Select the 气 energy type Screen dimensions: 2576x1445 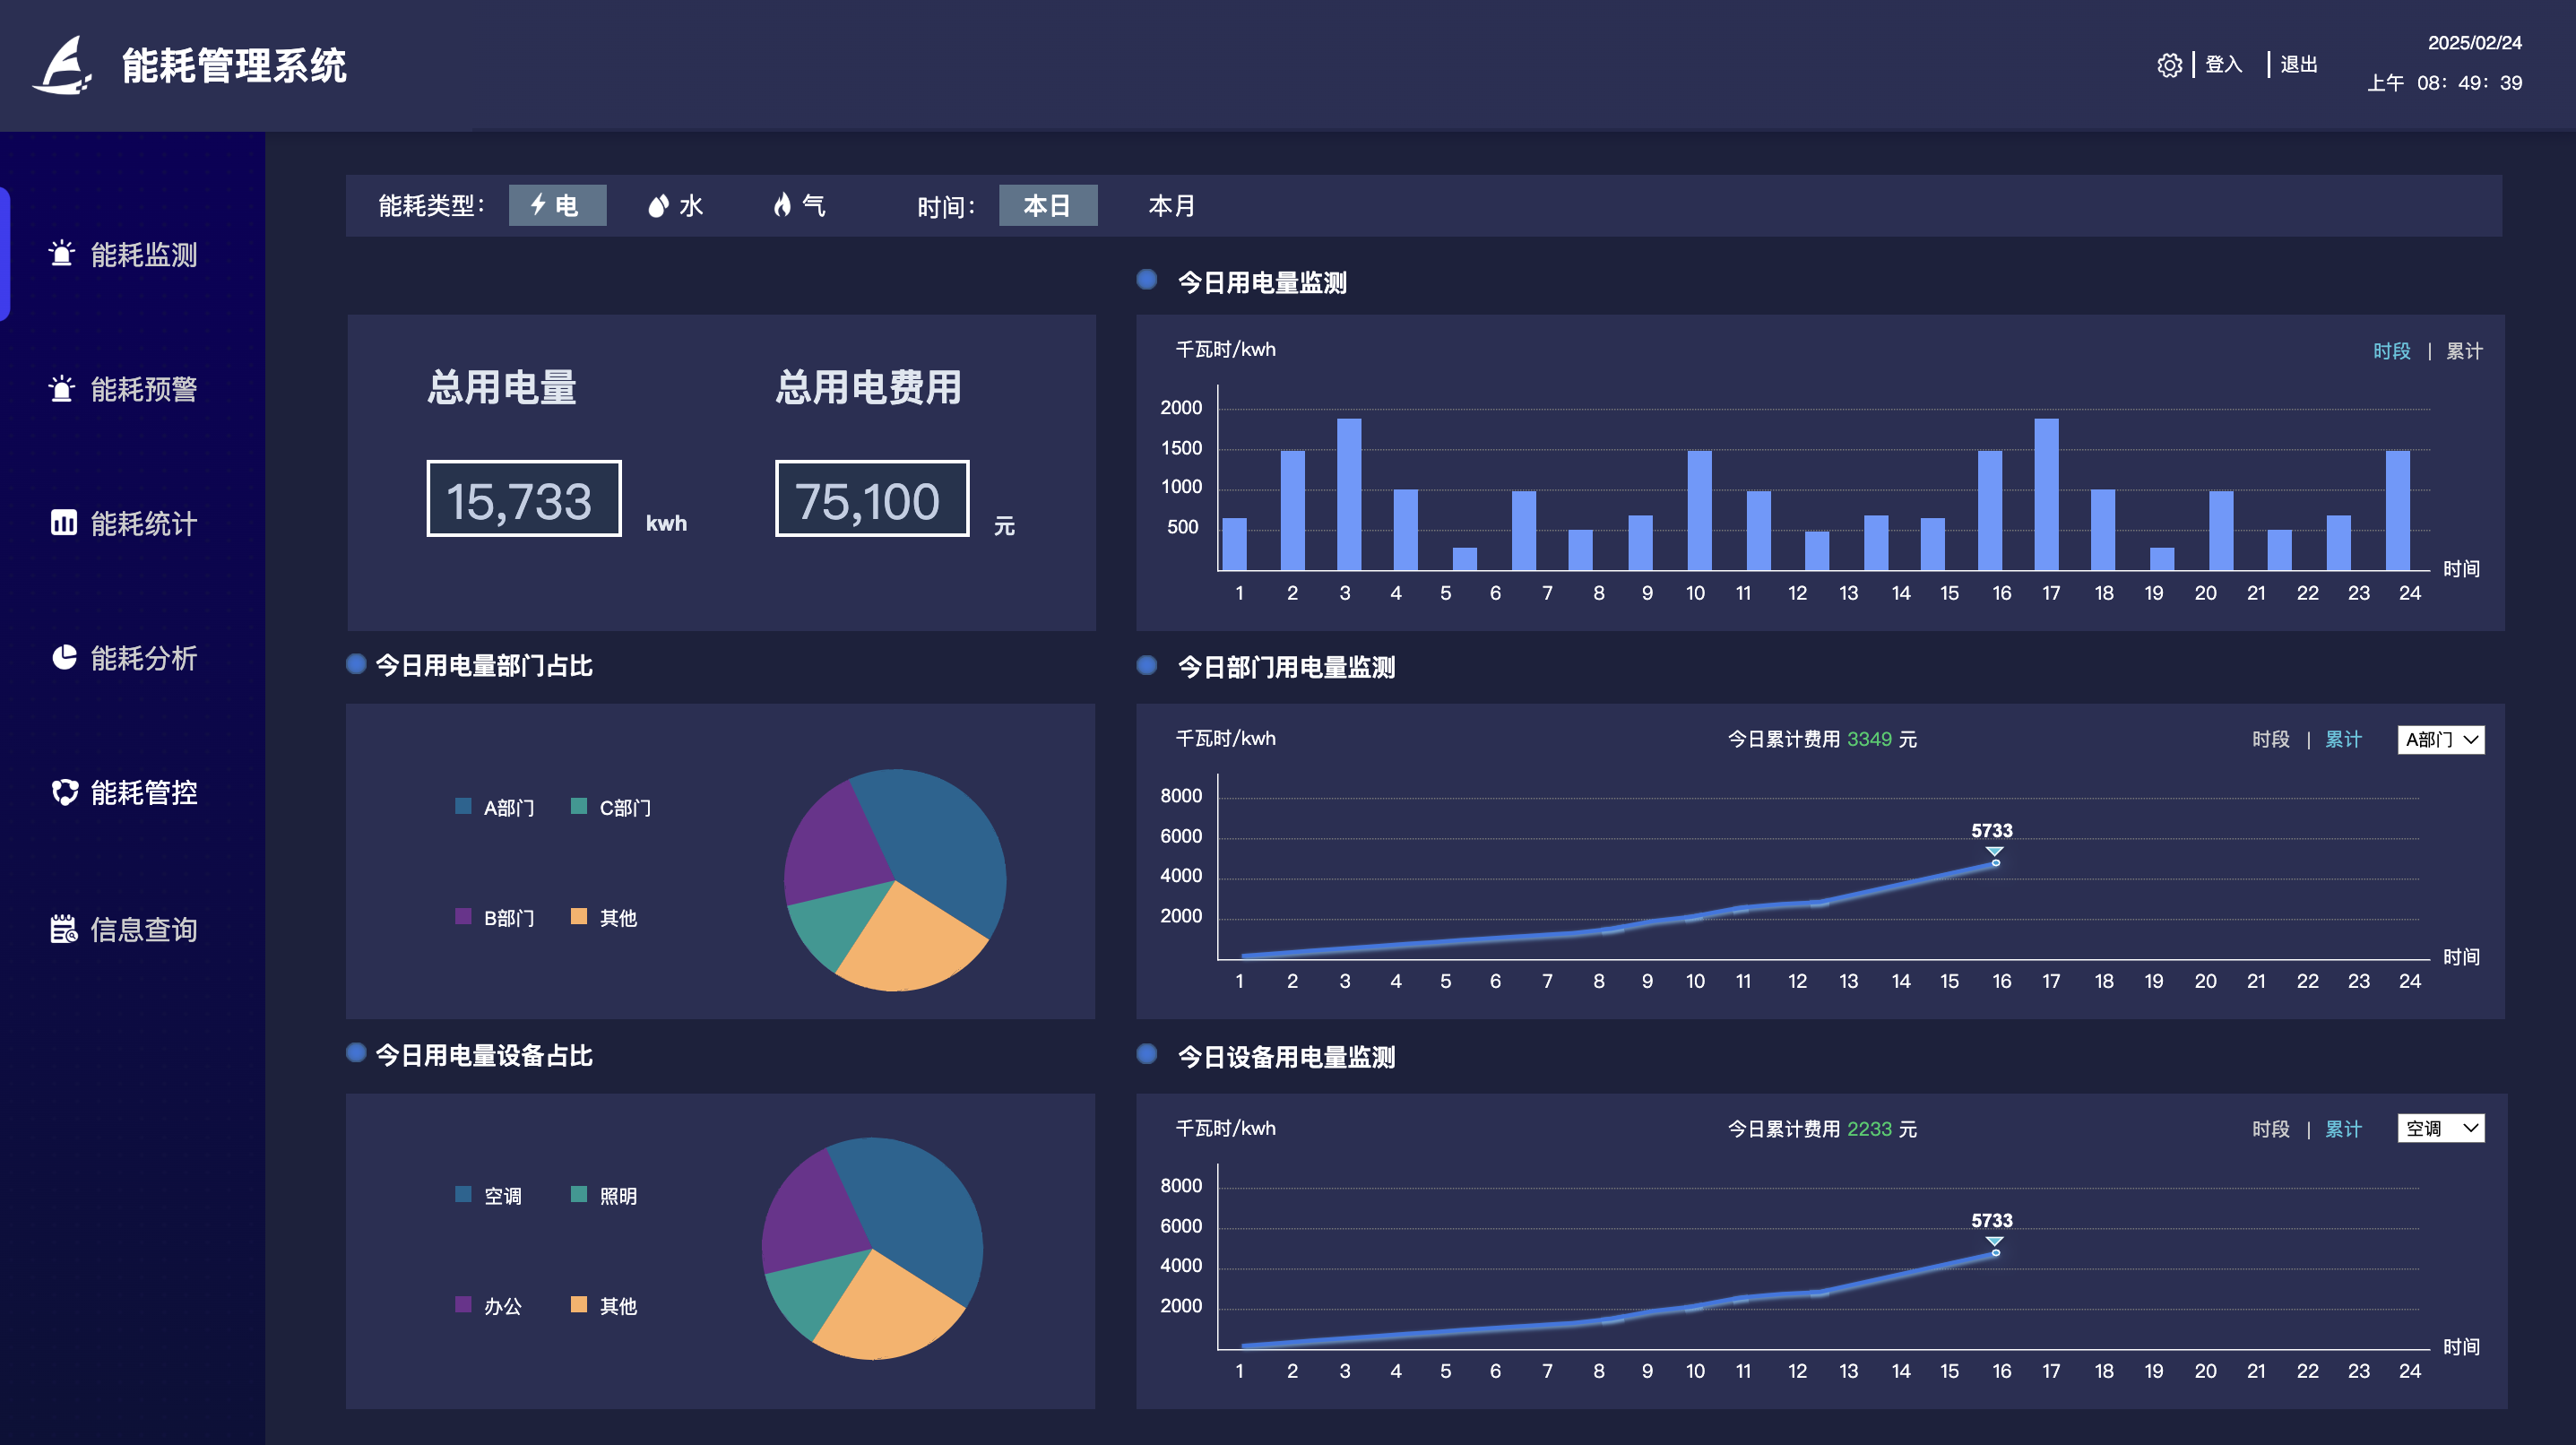pyautogui.click(x=798, y=205)
